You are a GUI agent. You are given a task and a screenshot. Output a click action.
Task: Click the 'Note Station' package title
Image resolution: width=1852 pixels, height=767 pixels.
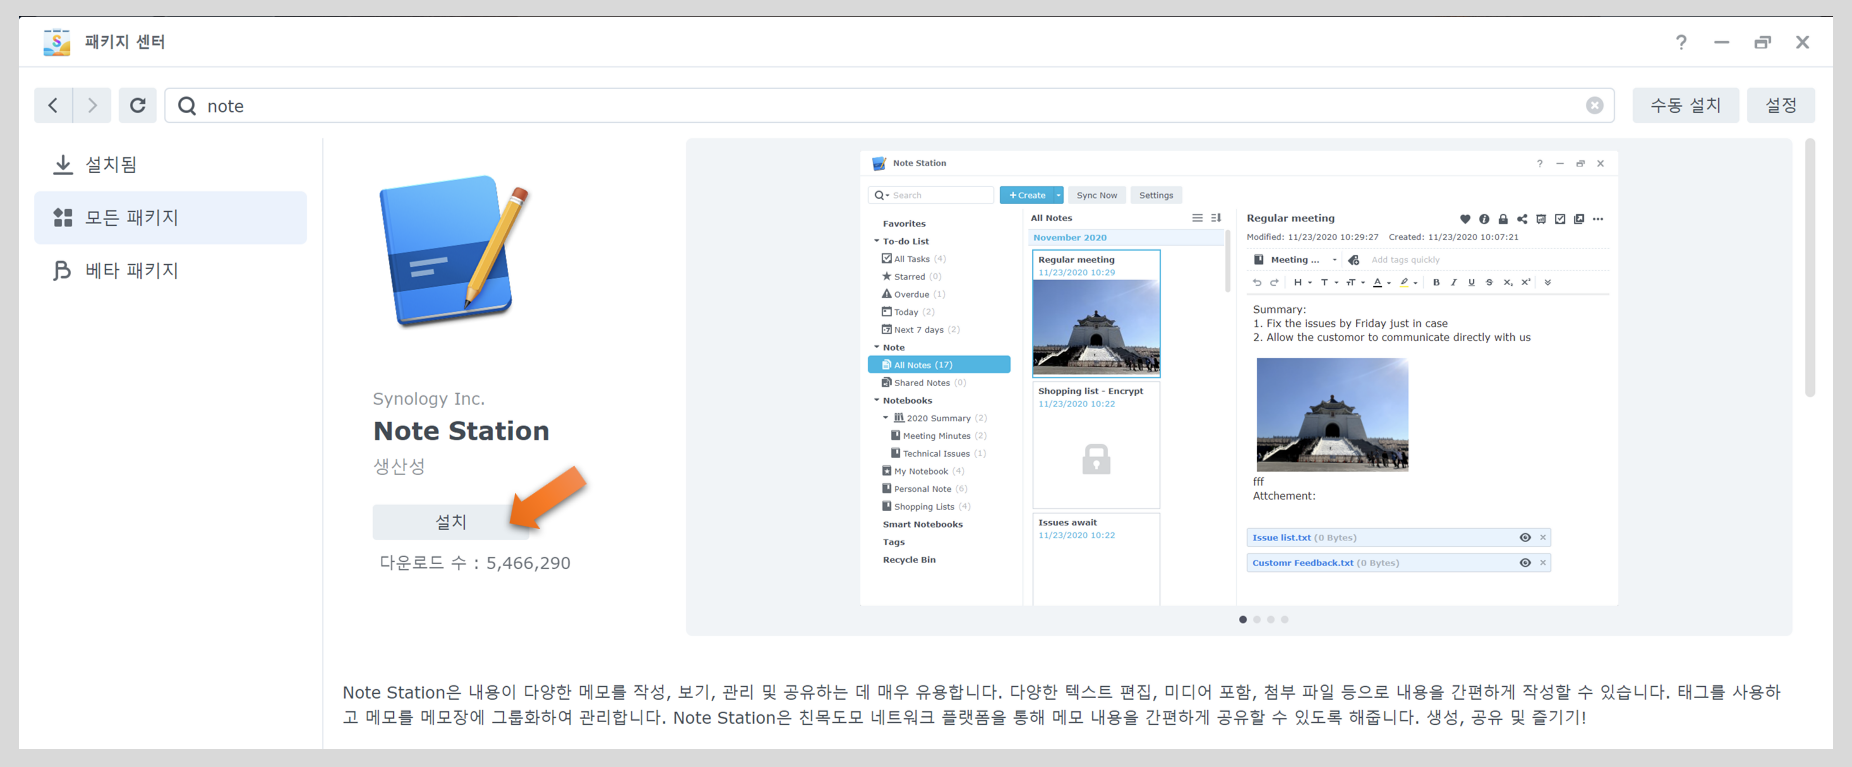461,431
